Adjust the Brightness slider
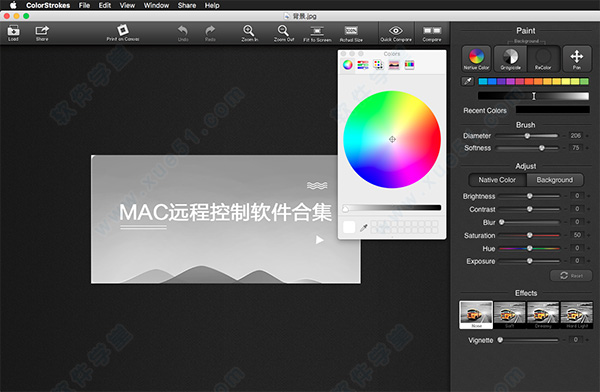The image size is (600, 392). [x=529, y=196]
